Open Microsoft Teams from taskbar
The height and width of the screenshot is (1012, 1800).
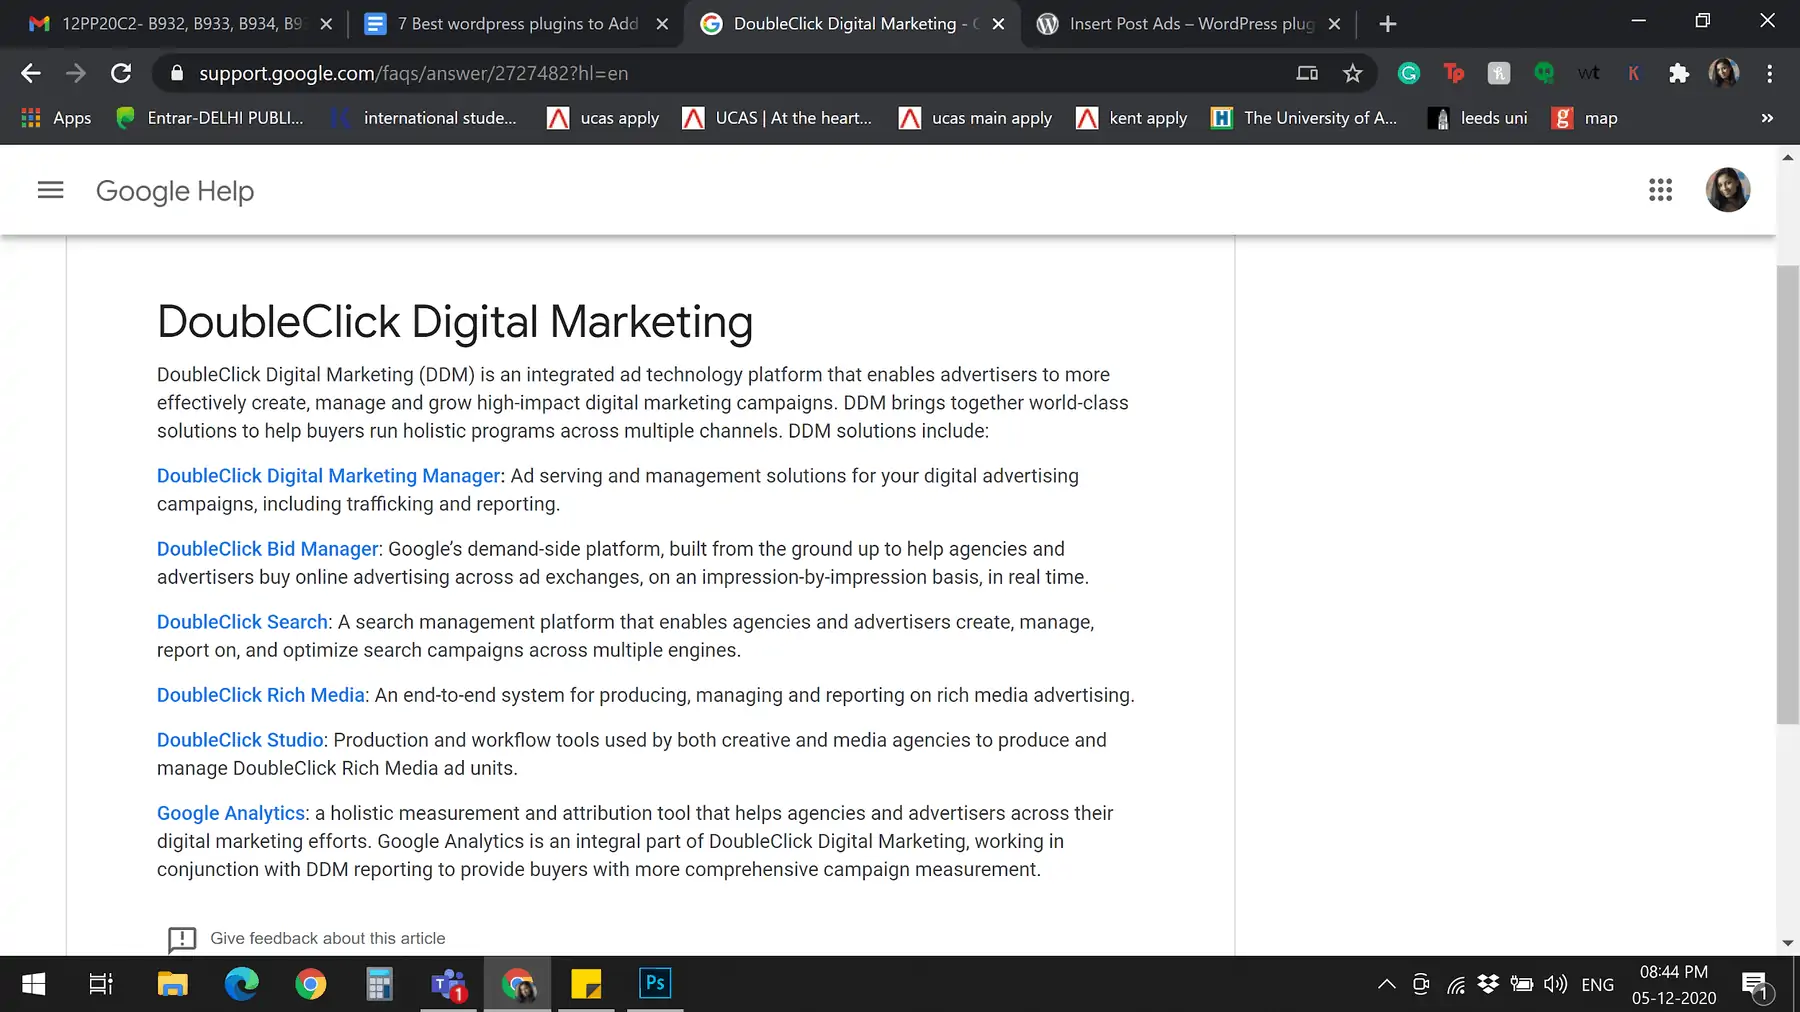(448, 984)
